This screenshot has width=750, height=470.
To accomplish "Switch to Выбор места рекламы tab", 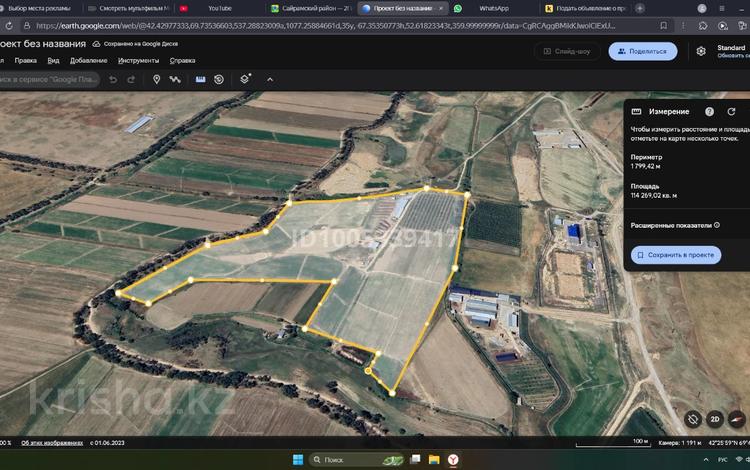I will click(38, 8).
